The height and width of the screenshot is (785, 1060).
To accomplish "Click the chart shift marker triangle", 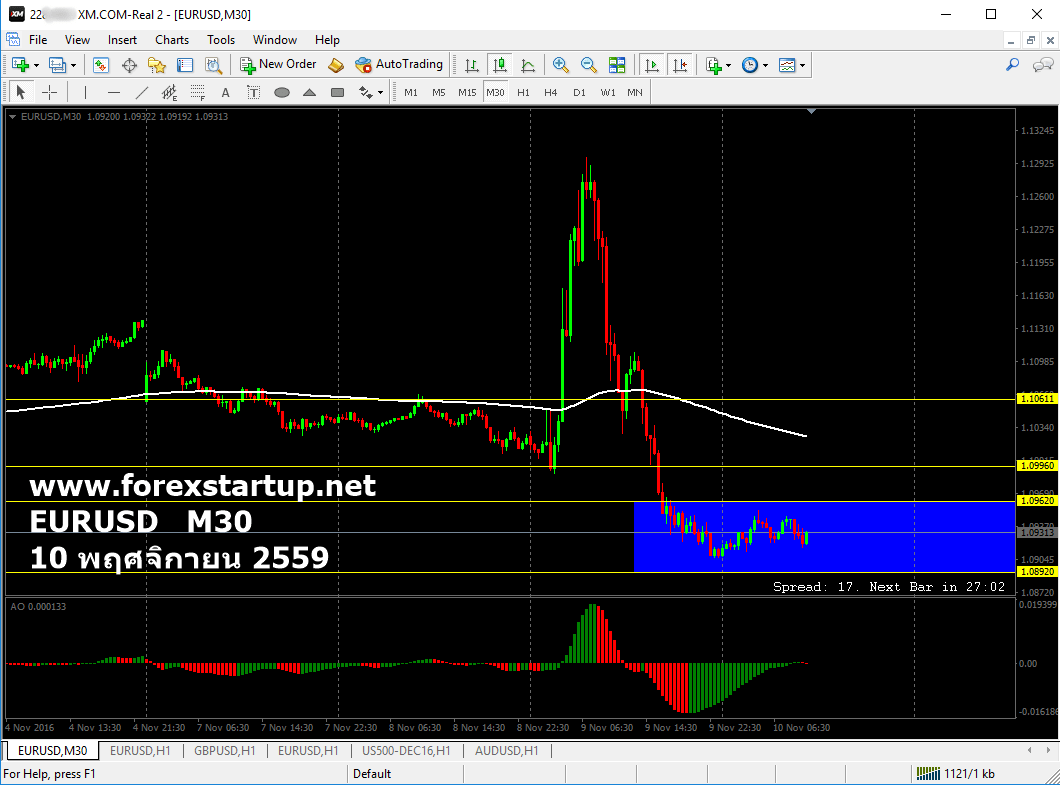I will 811,111.
